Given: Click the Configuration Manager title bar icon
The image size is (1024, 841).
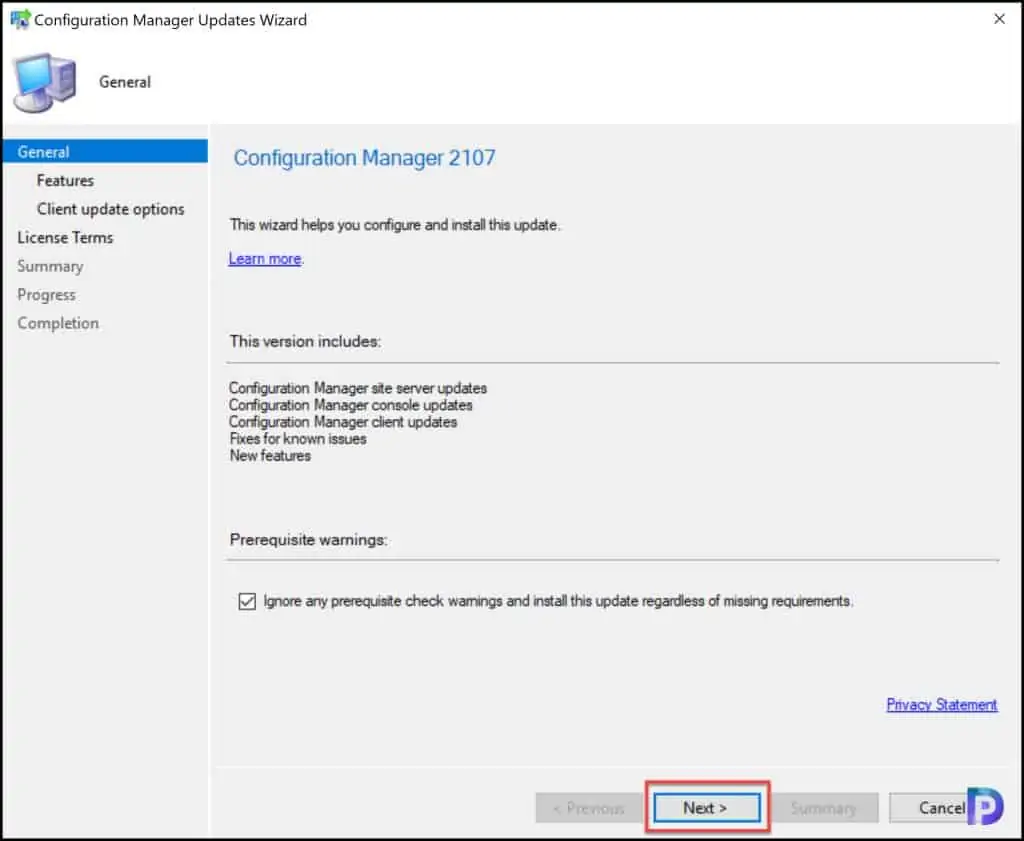Looking at the screenshot, I should coord(20,19).
